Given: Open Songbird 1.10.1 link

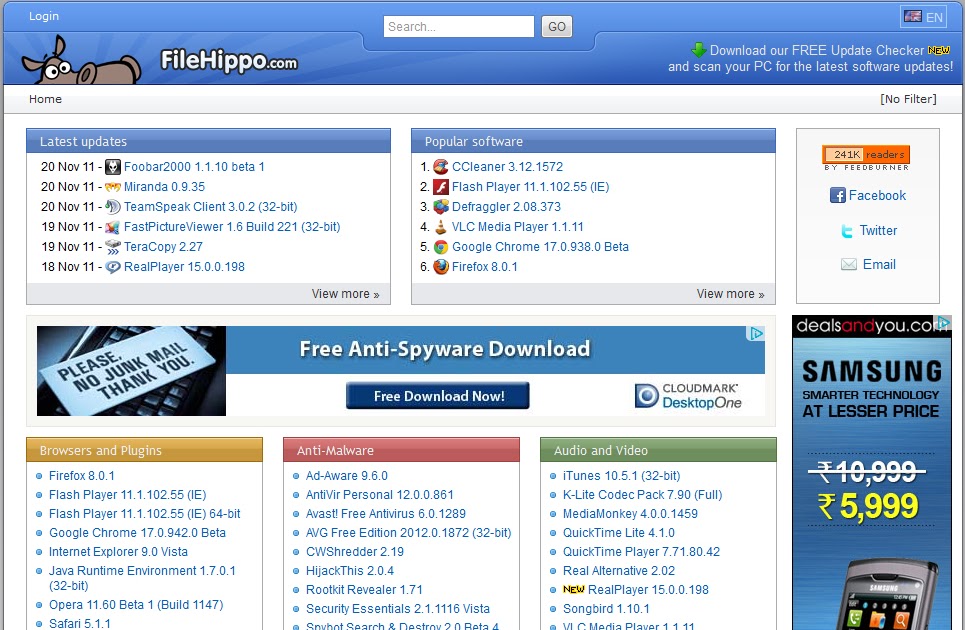Looking at the screenshot, I should [606, 609].
